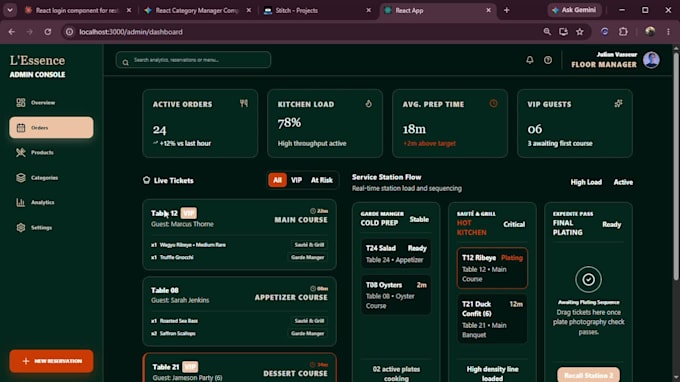Click the Avg. Prep Time clock icon

[x=494, y=103]
